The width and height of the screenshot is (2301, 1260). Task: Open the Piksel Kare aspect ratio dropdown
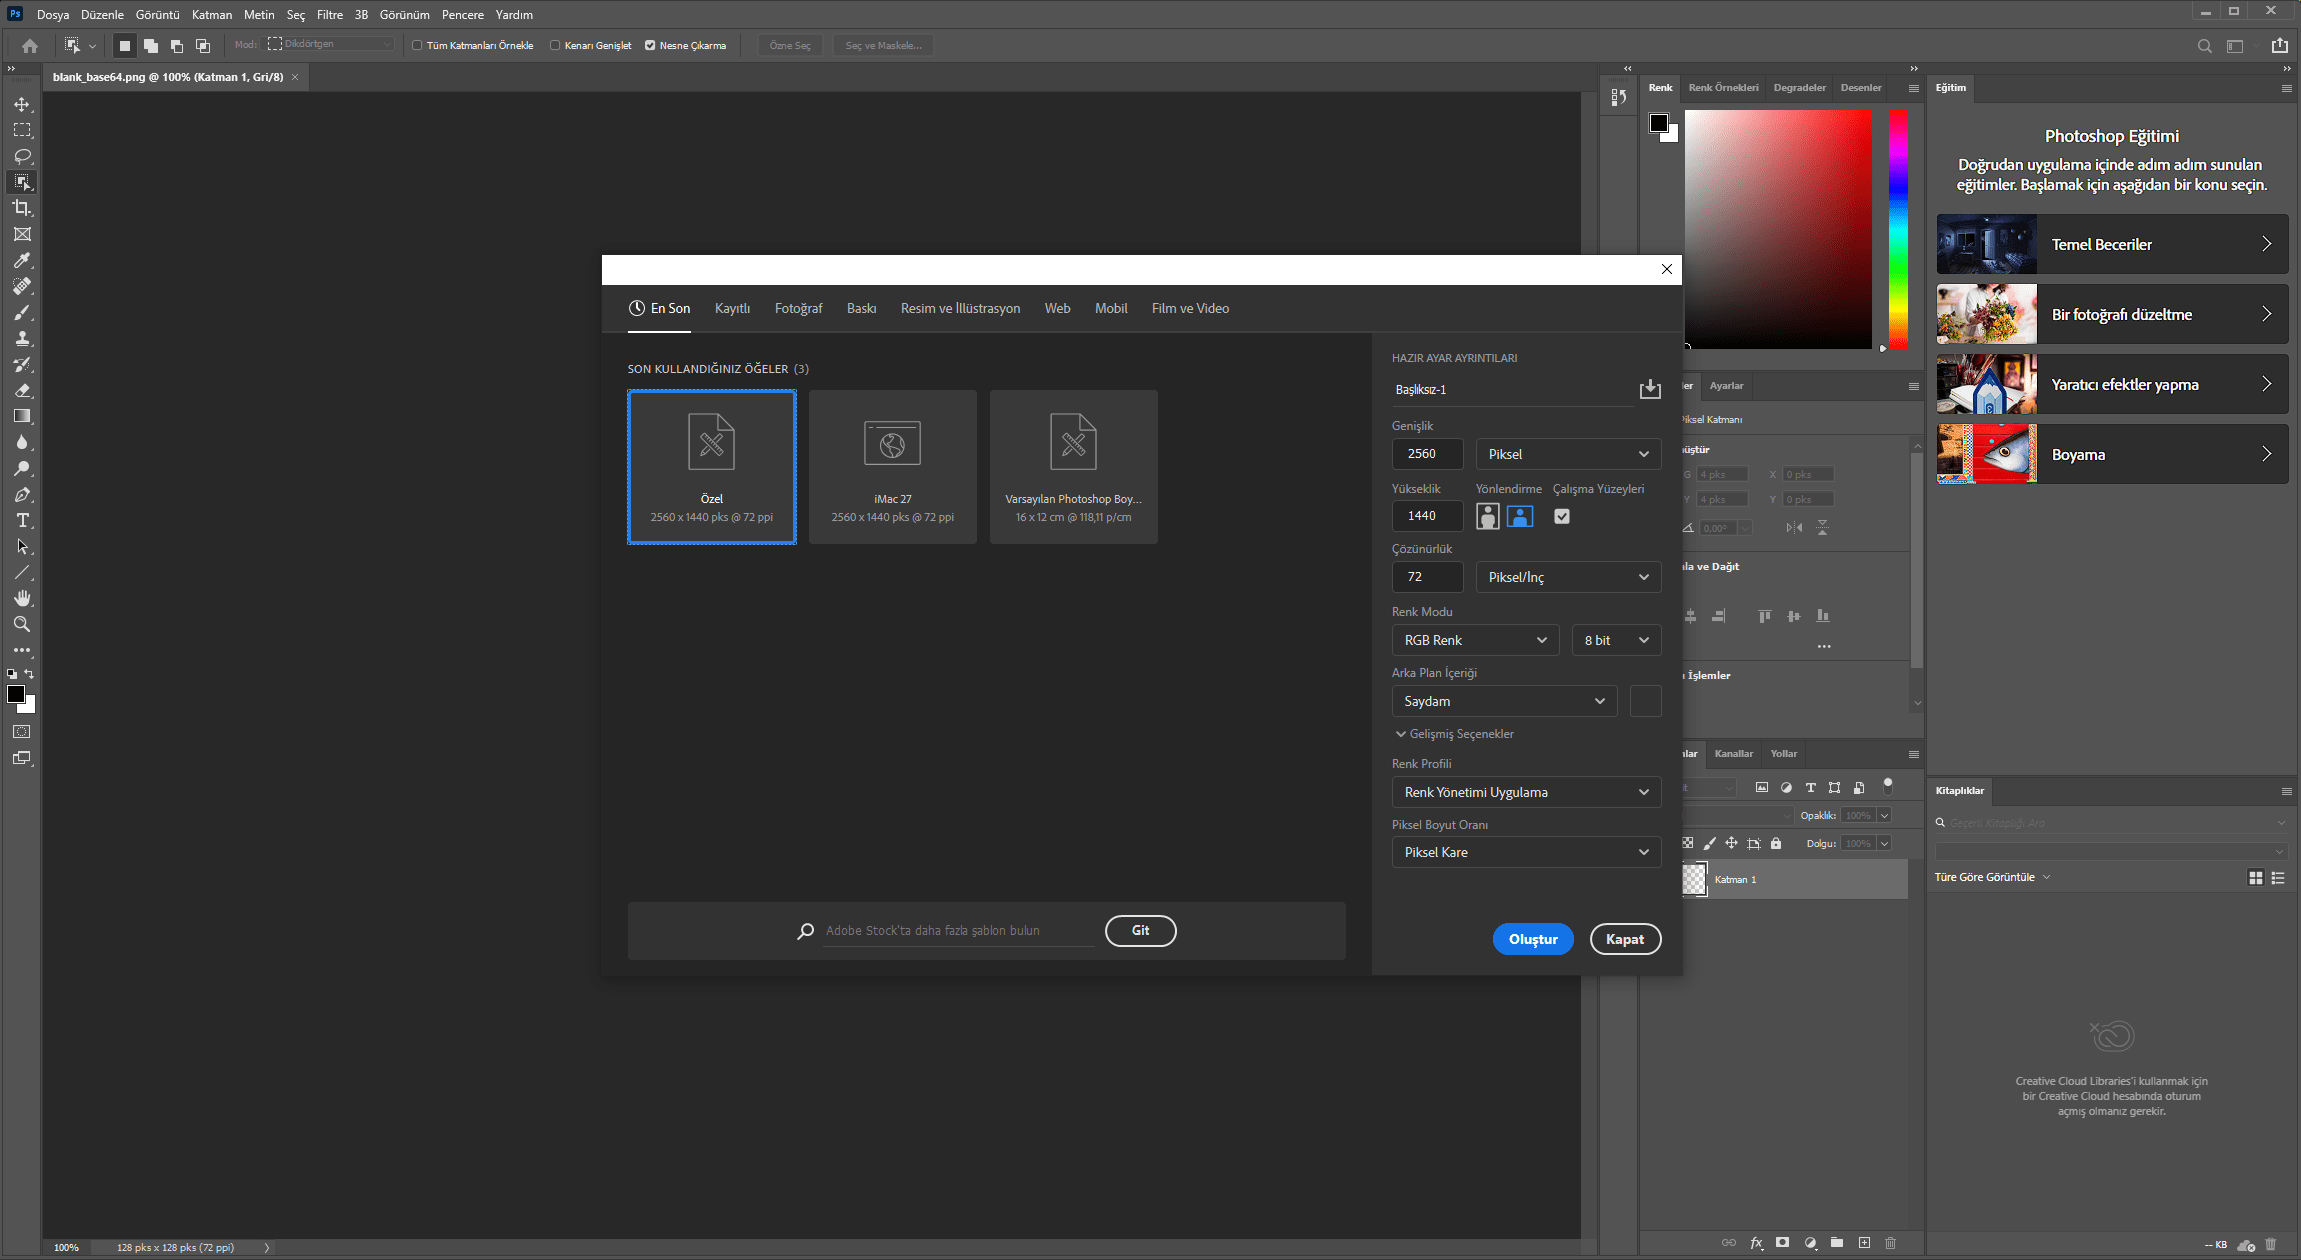1526,852
